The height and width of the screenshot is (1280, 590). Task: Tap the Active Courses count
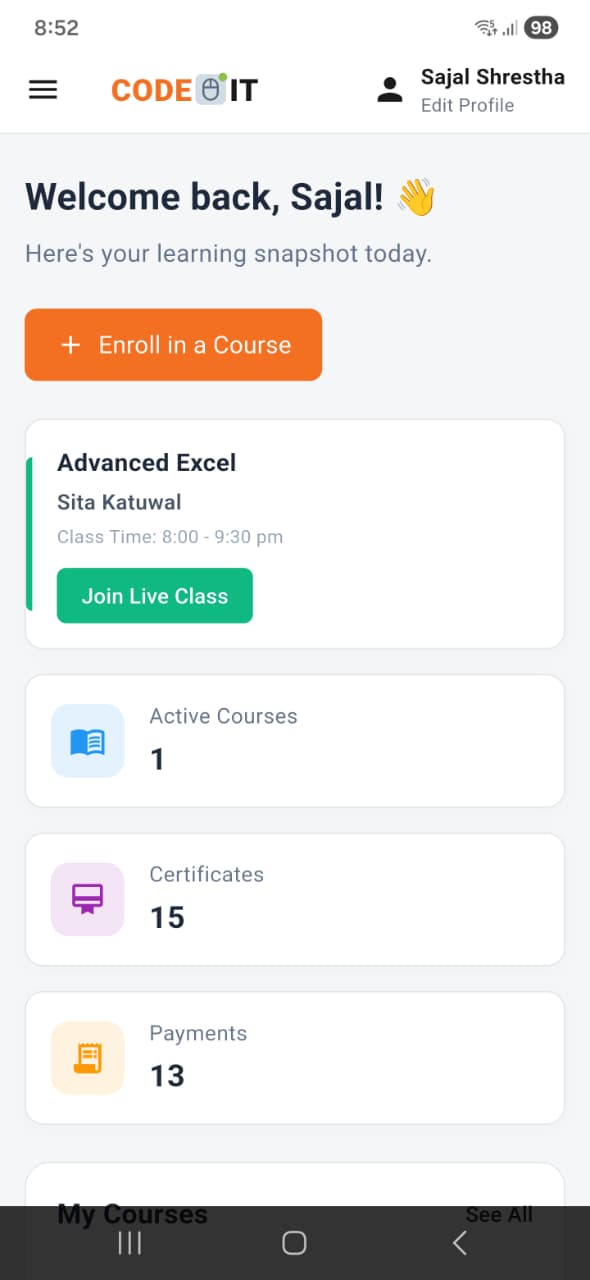(157, 758)
